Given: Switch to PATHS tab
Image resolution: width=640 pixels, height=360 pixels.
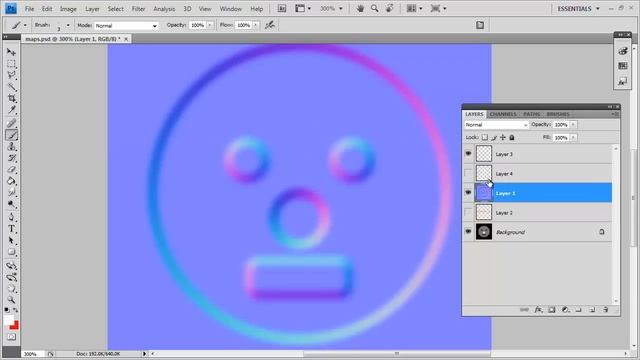Looking at the screenshot, I should point(531,114).
